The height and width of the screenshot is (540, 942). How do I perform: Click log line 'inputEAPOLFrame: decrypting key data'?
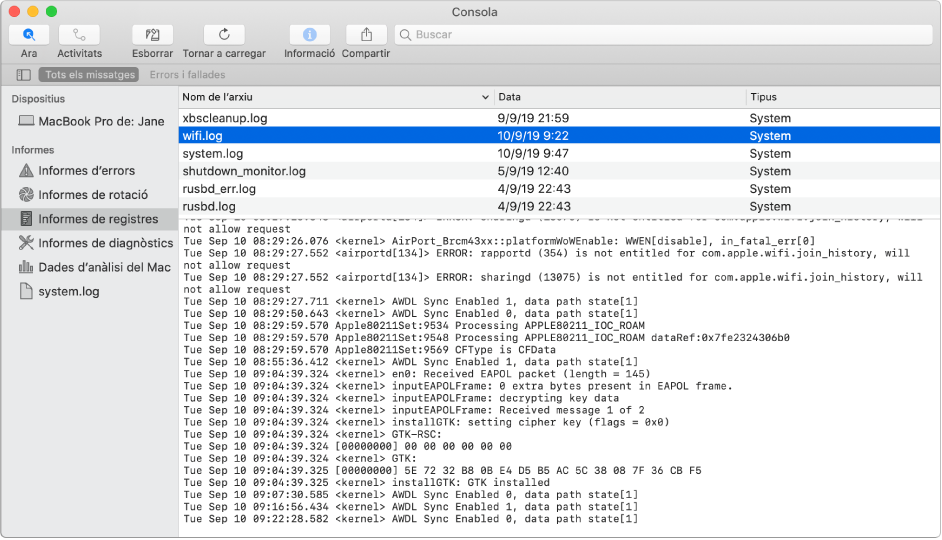(x=401, y=398)
